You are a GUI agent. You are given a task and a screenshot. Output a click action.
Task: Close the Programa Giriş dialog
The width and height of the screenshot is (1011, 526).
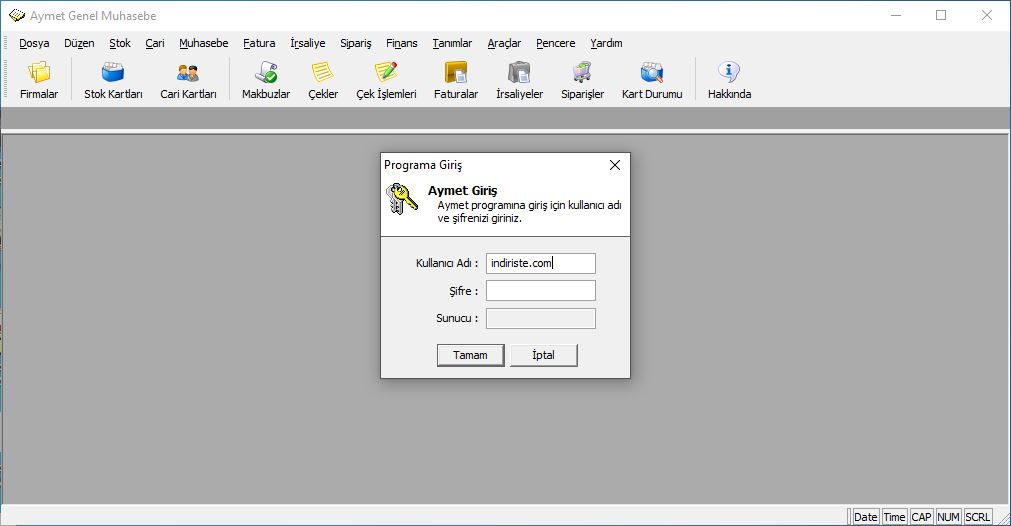[x=615, y=165]
